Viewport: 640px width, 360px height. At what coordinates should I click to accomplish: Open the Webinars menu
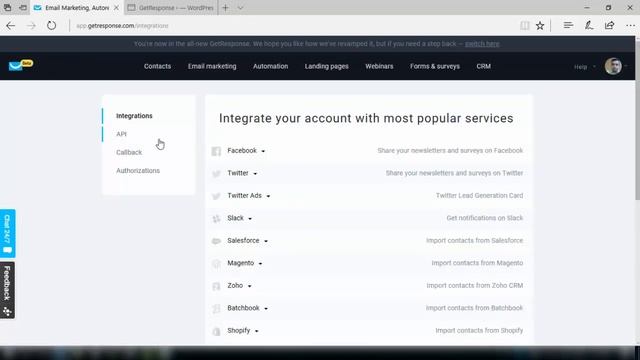click(379, 66)
